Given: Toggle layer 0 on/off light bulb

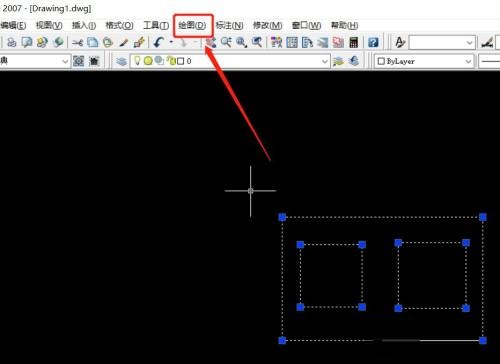Looking at the screenshot, I should point(137,60).
